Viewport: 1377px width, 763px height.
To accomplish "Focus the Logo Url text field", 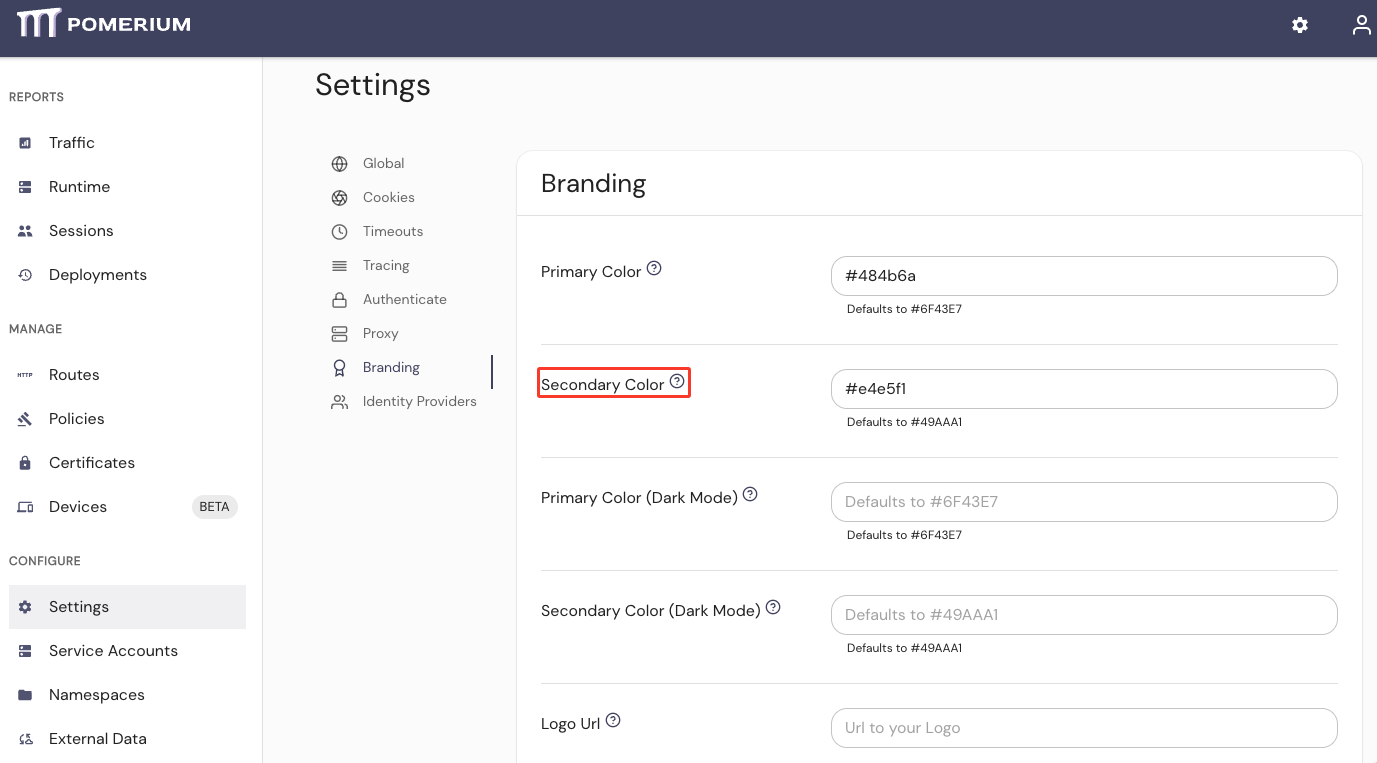I will [x=1083, y=728].
